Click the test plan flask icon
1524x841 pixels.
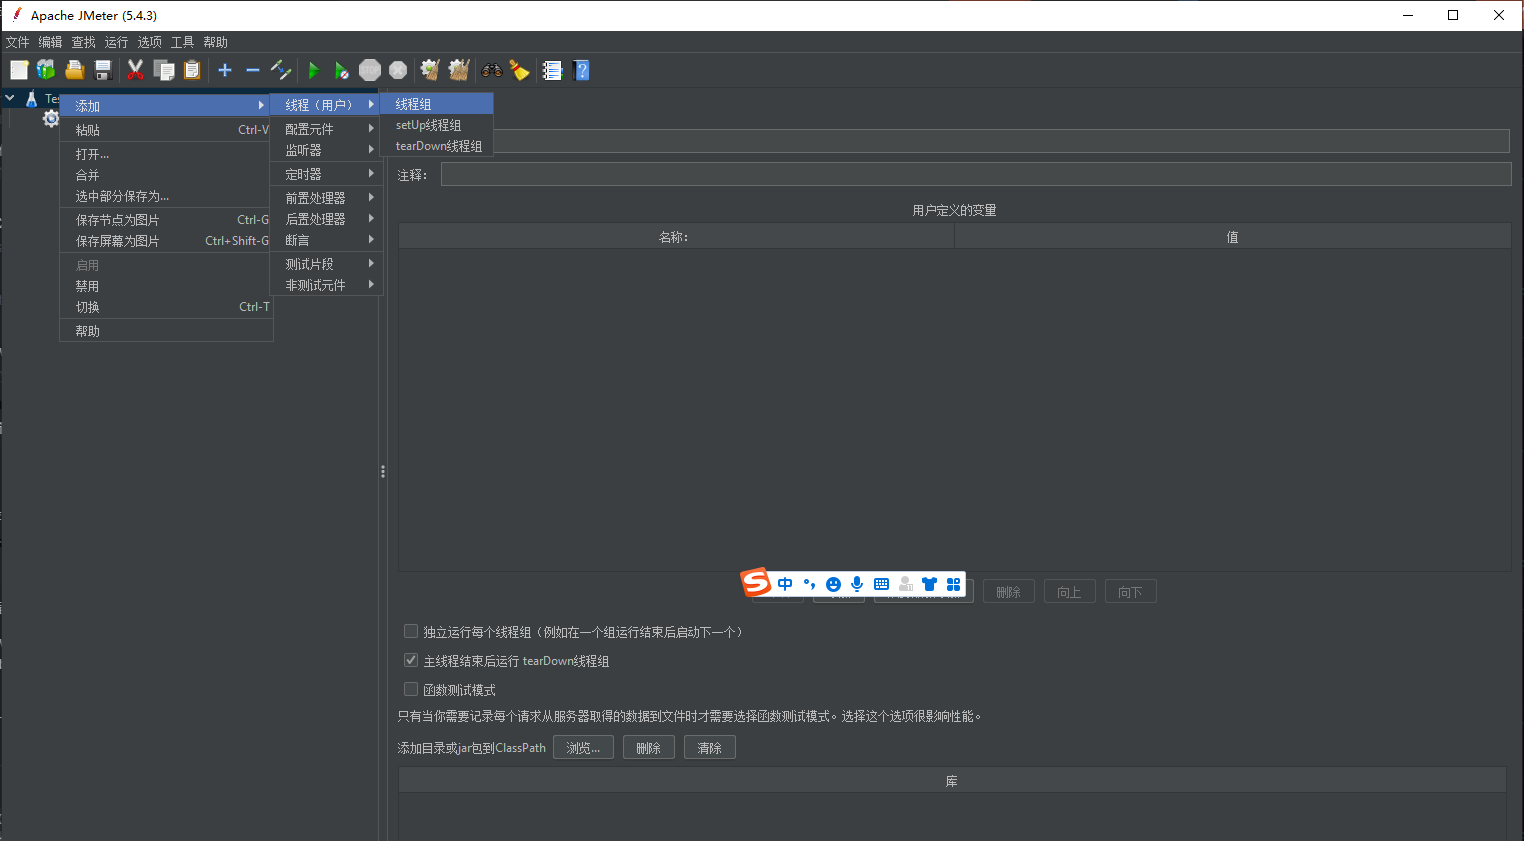pyautogui.click(x=31, y=98)
